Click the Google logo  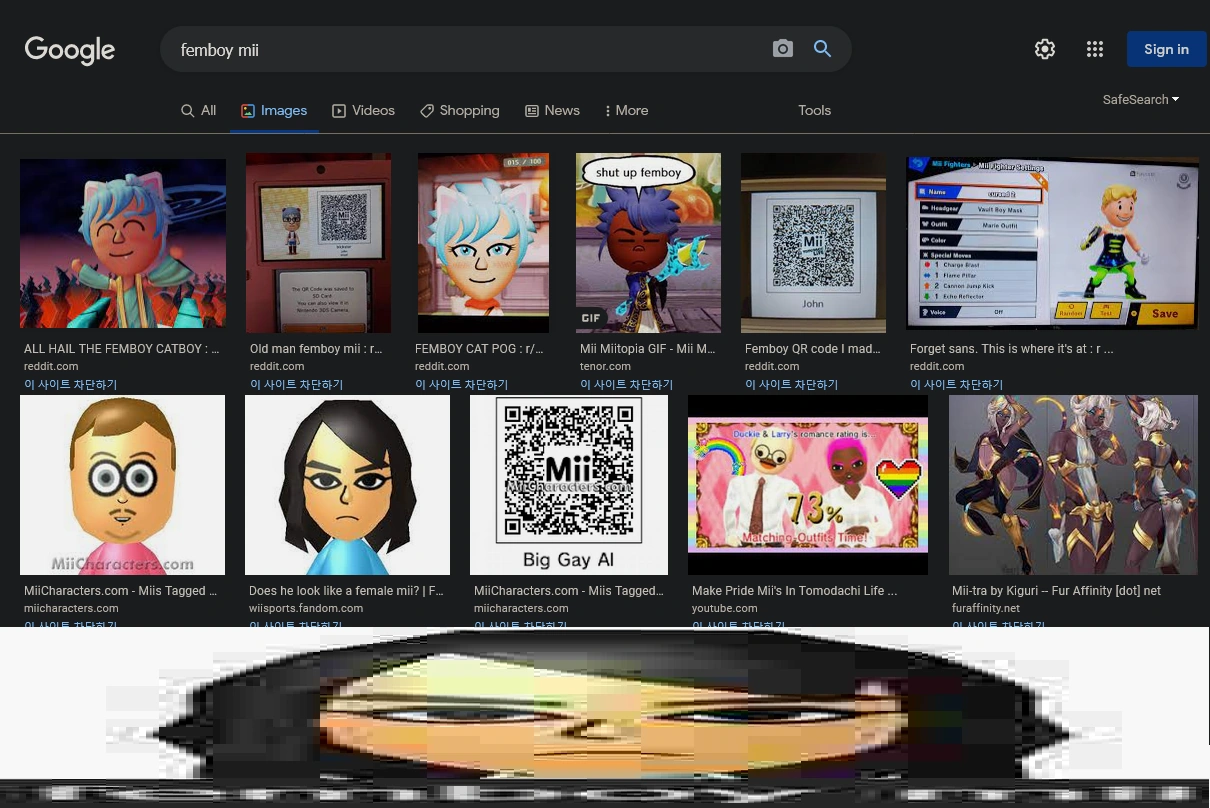coord(70,49)
